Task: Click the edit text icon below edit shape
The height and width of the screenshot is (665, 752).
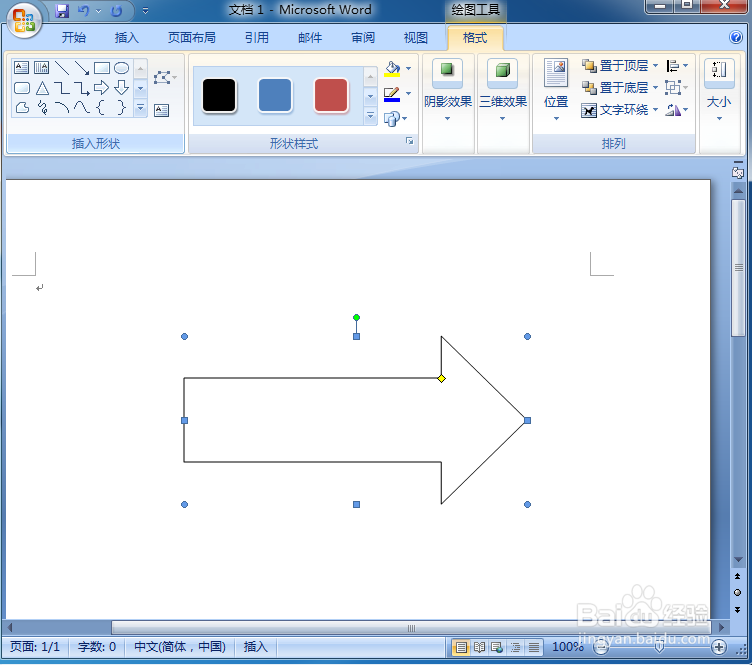Action: 162,111
